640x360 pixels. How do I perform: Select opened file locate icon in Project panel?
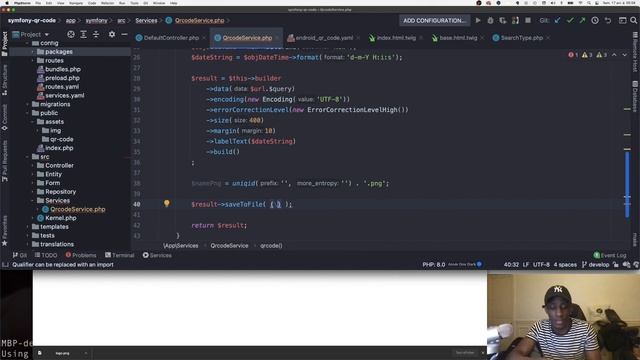[71, 35]
